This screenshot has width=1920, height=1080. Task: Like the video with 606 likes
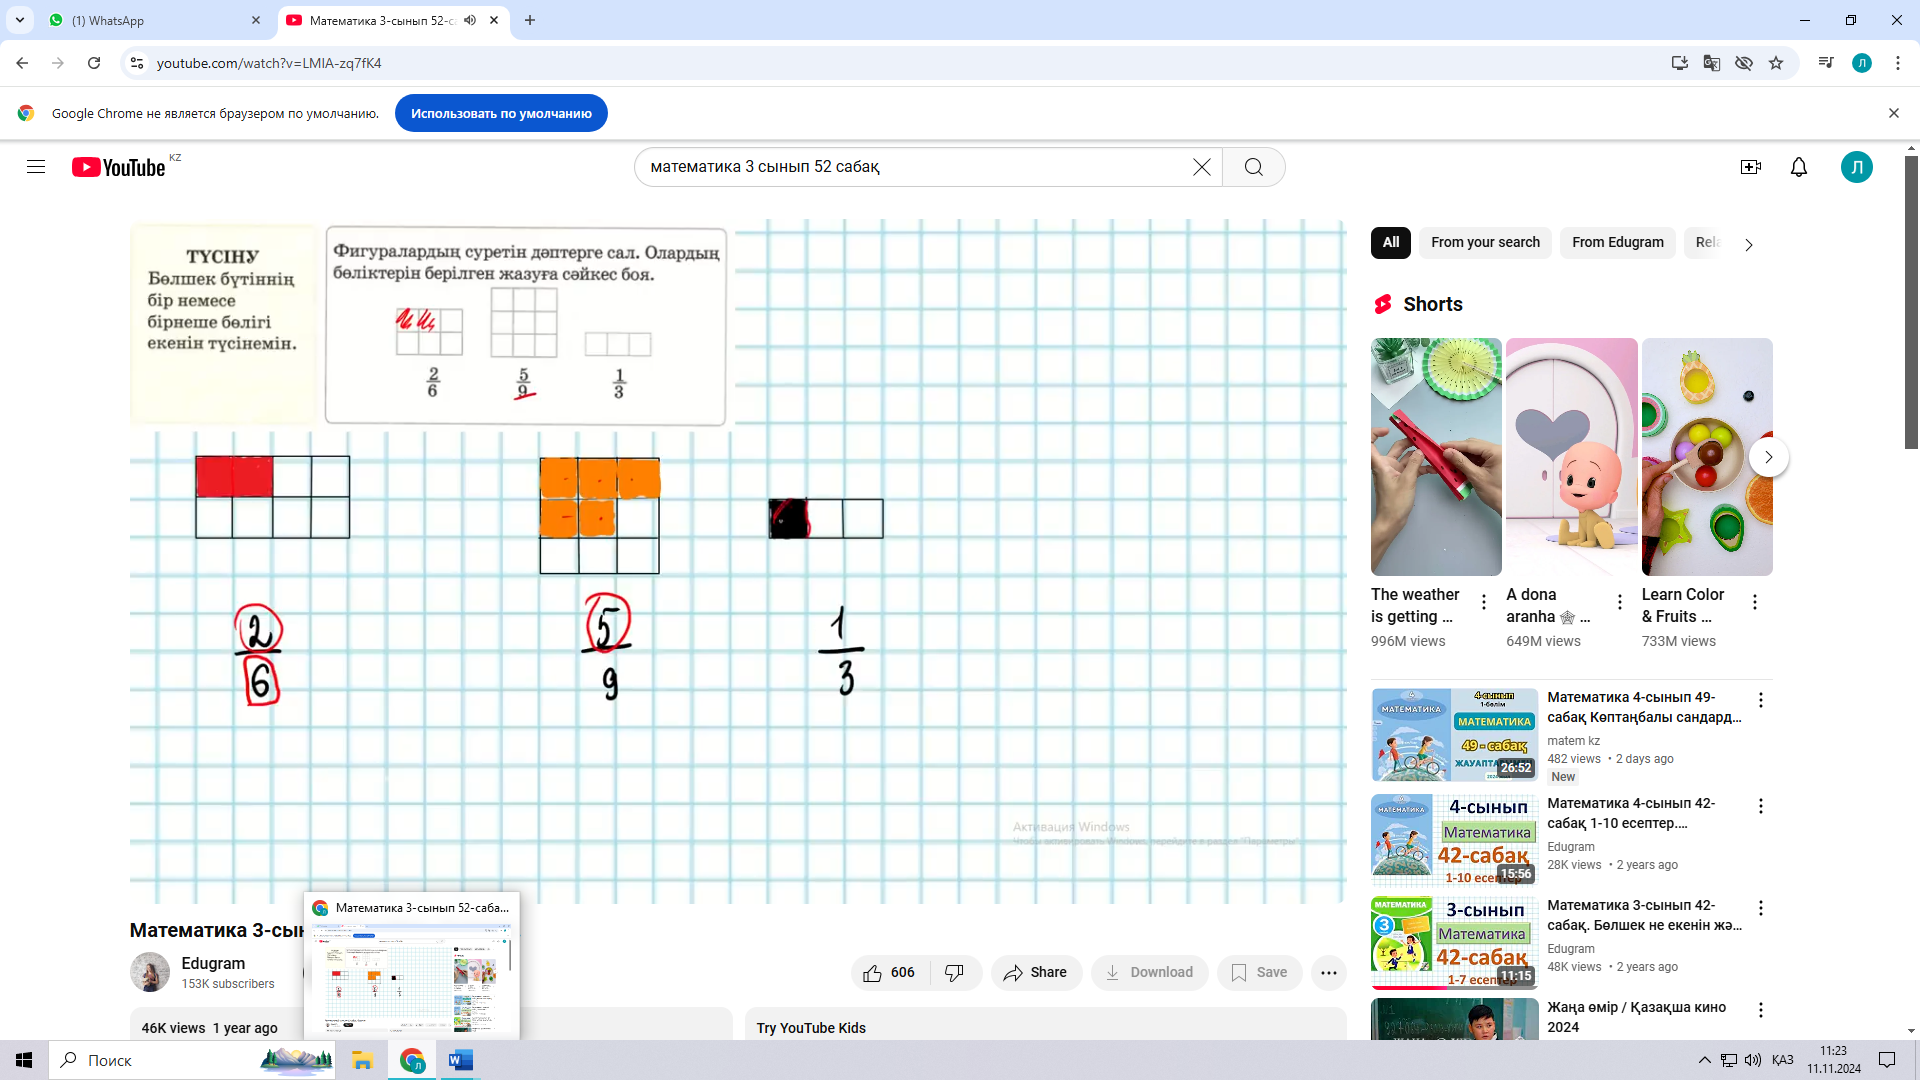click(x=889, y=972)
